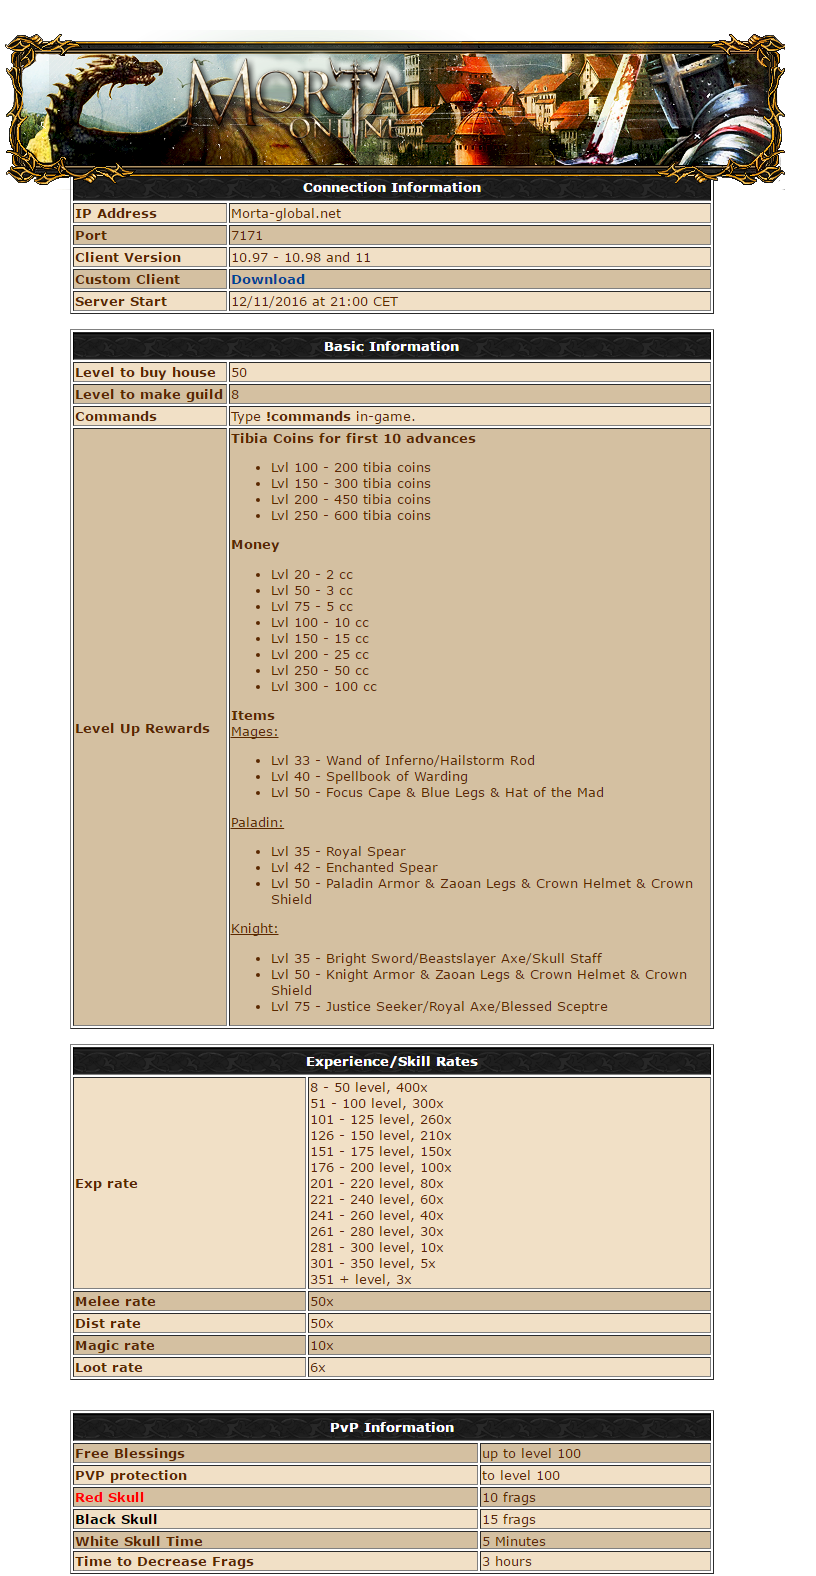Click the Basic Information header
816x1576 pixels.
point(392,347)
